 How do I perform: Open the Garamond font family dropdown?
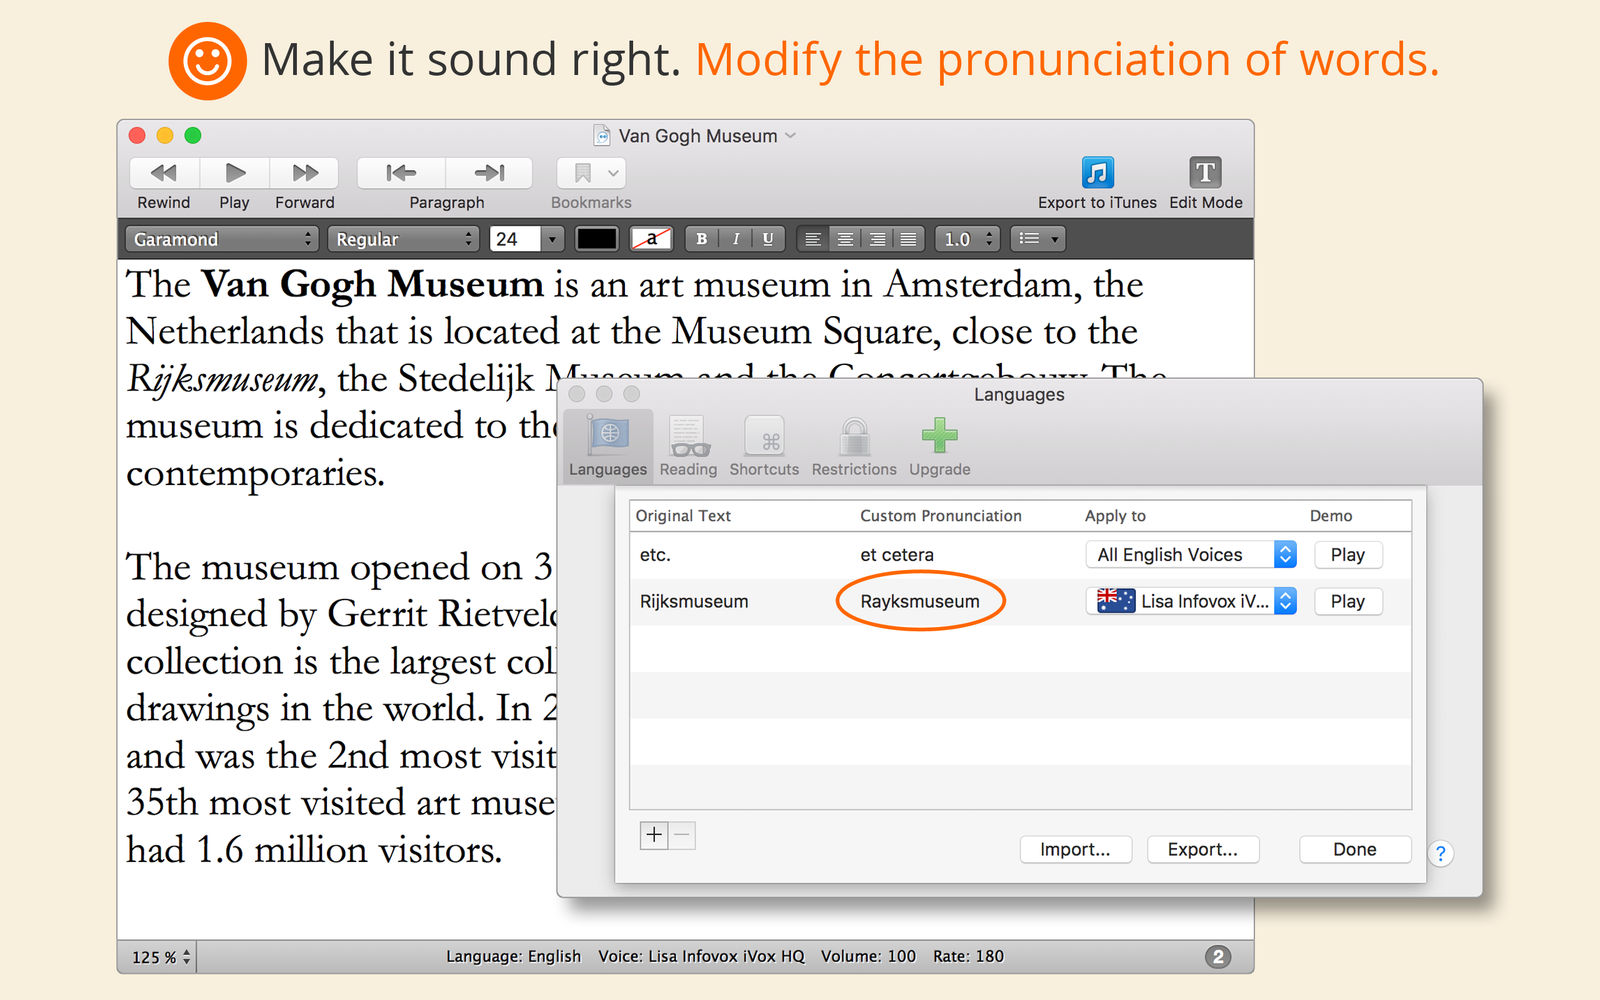coord(222,239)
